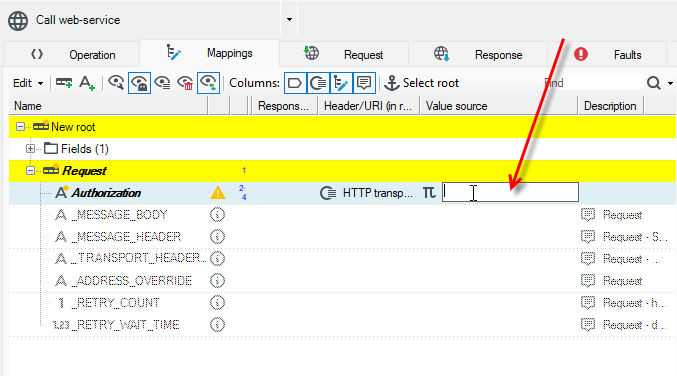
Task: Open the Edit dropdown menu
Action: click(28, 83)
